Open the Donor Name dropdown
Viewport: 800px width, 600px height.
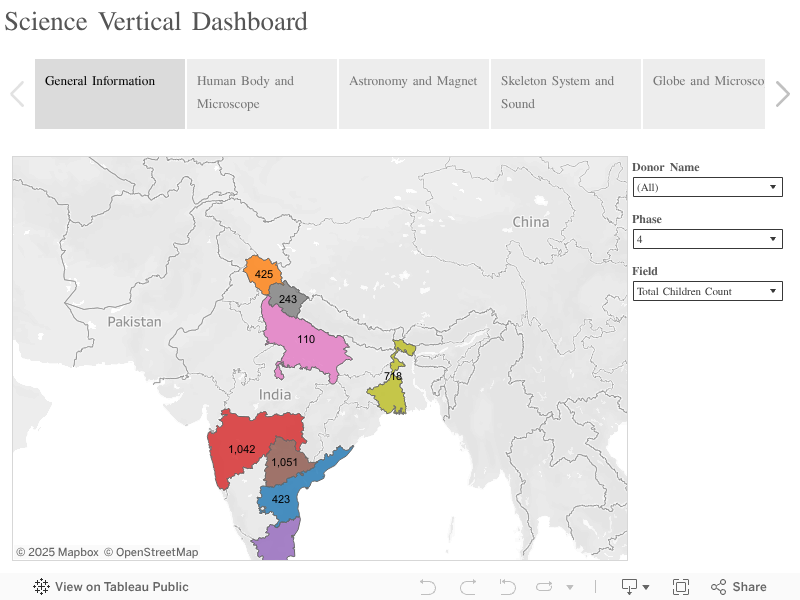click(707, 187)
